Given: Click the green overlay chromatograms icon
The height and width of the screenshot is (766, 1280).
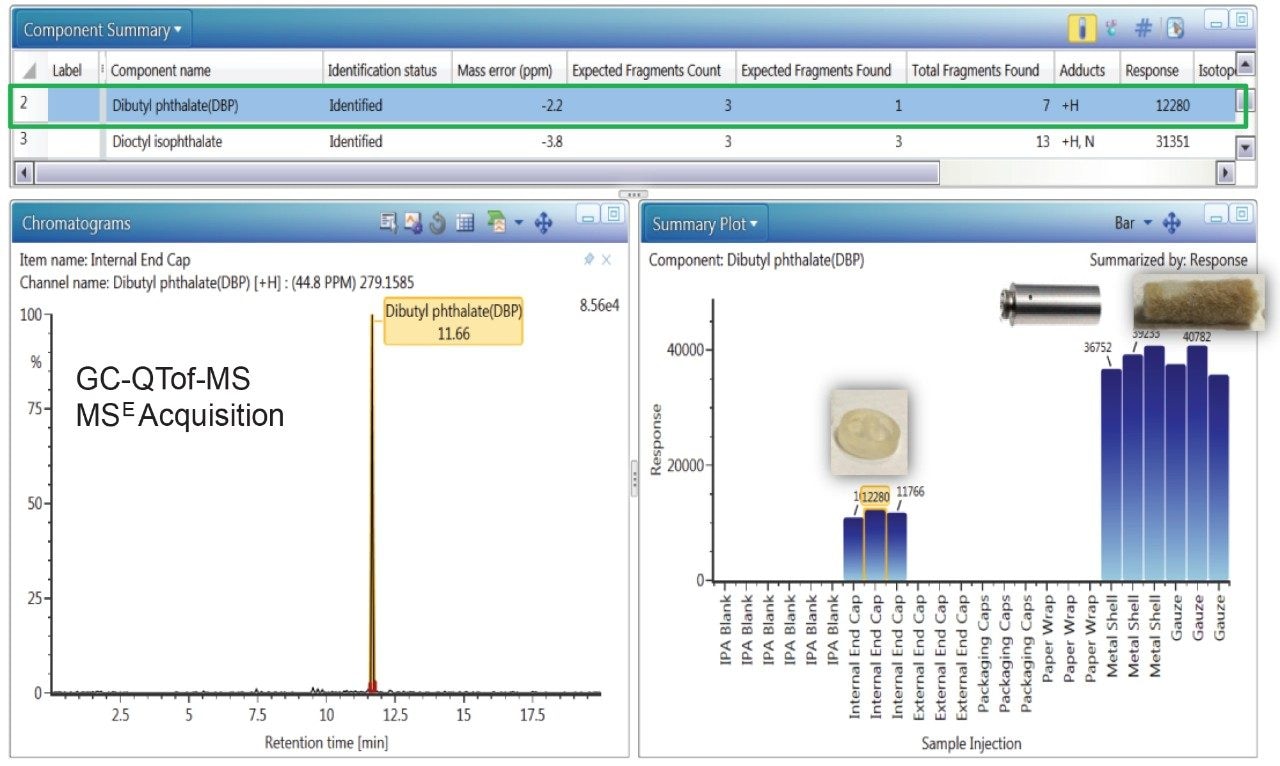Looking at the screenshot, I should pos(496,223).
